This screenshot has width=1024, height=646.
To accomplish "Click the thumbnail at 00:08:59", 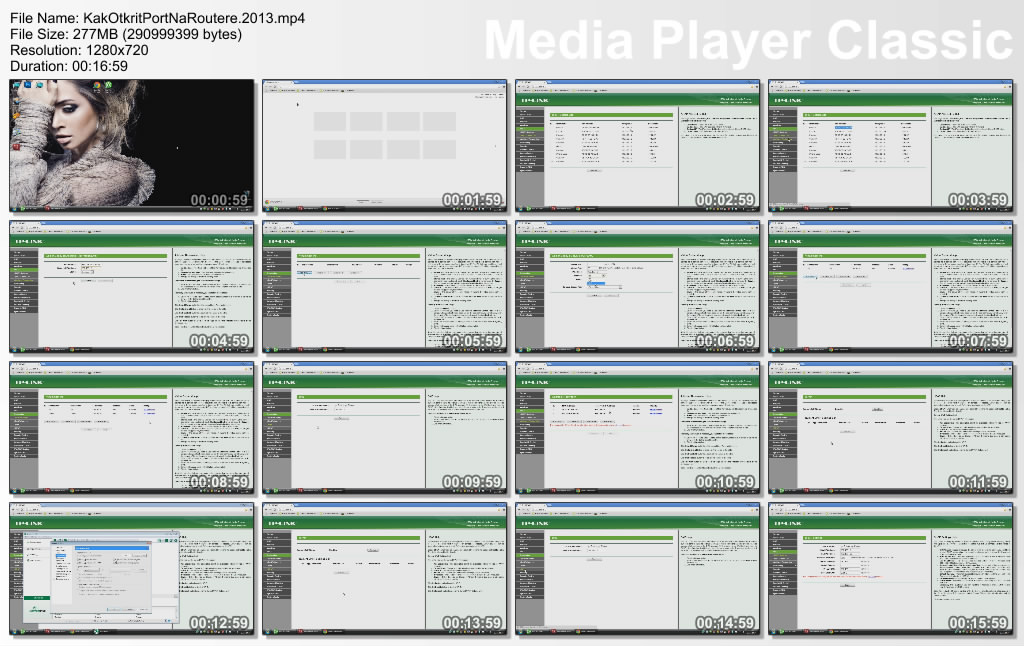I will pyautogui.click(x=132, y=427).
